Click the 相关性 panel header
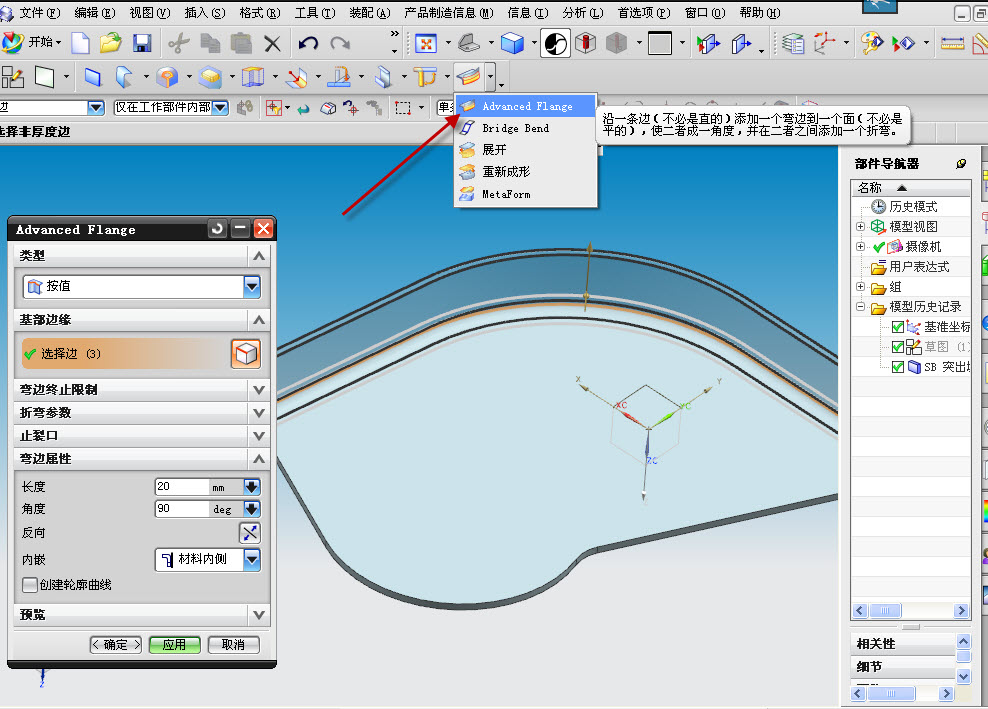The height and width of the screenshot is (709, 988). [903, 643]
